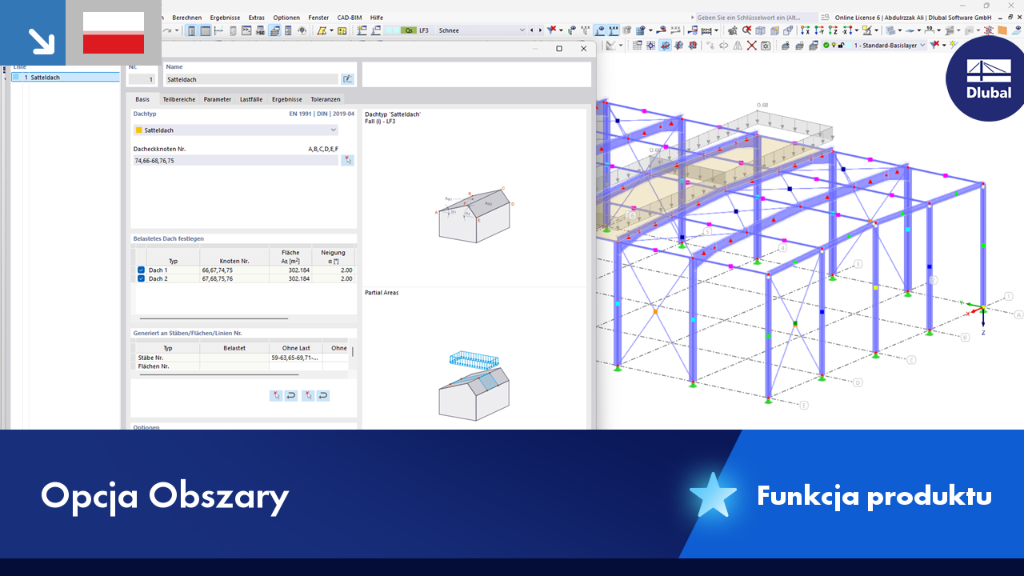The width and height of the screenshot is (1024, 576).
Task: Switch to the Basis tab
Action: click(142, 99)
